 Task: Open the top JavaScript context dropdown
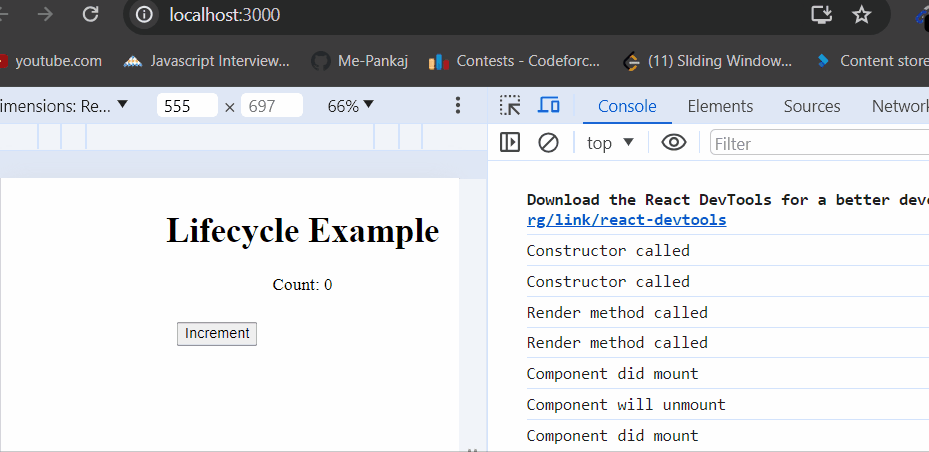pyautogui.click(x=610, y=143)
